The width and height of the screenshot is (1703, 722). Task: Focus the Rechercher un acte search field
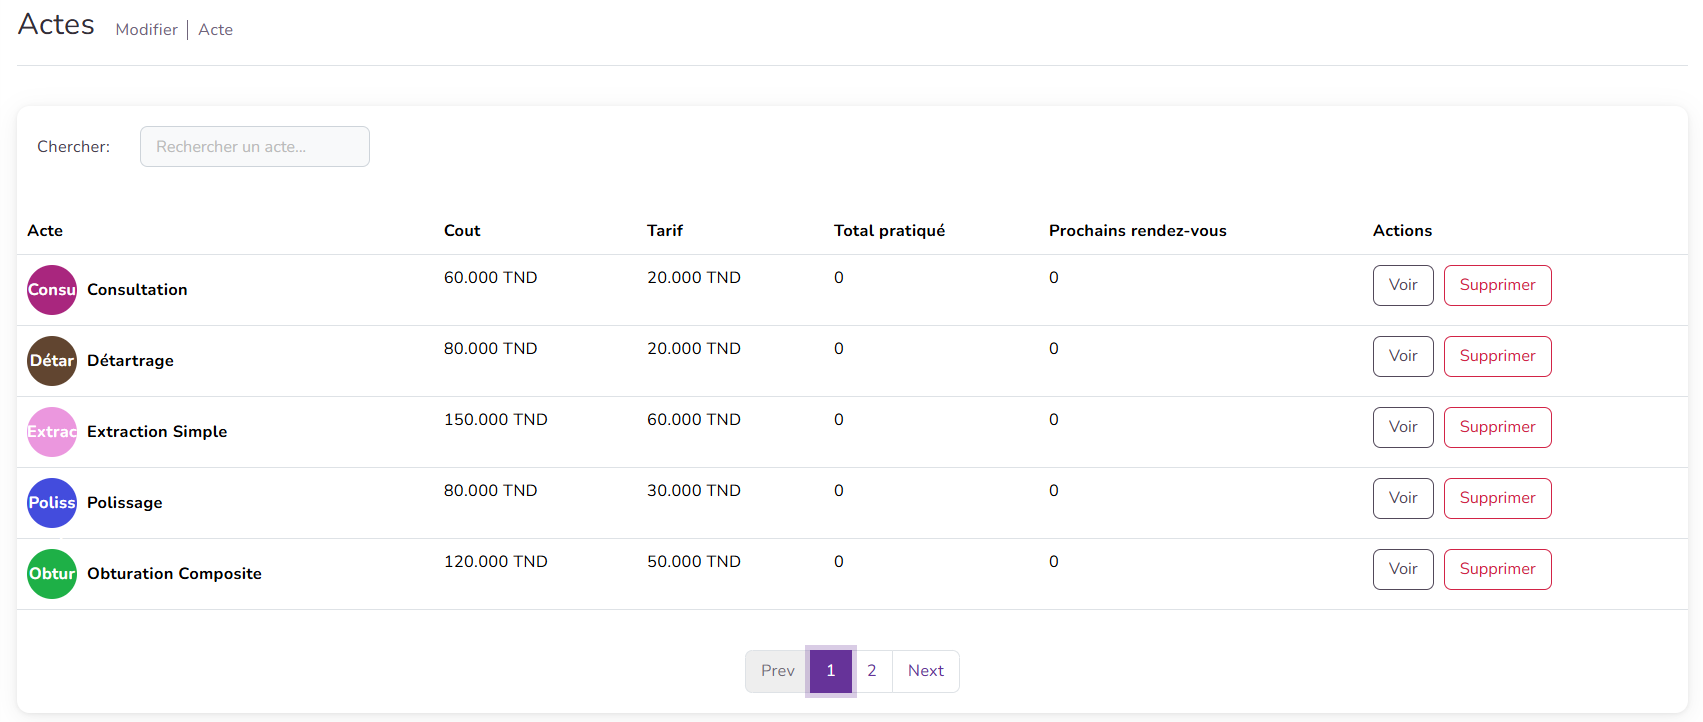[x=254, y=147]
